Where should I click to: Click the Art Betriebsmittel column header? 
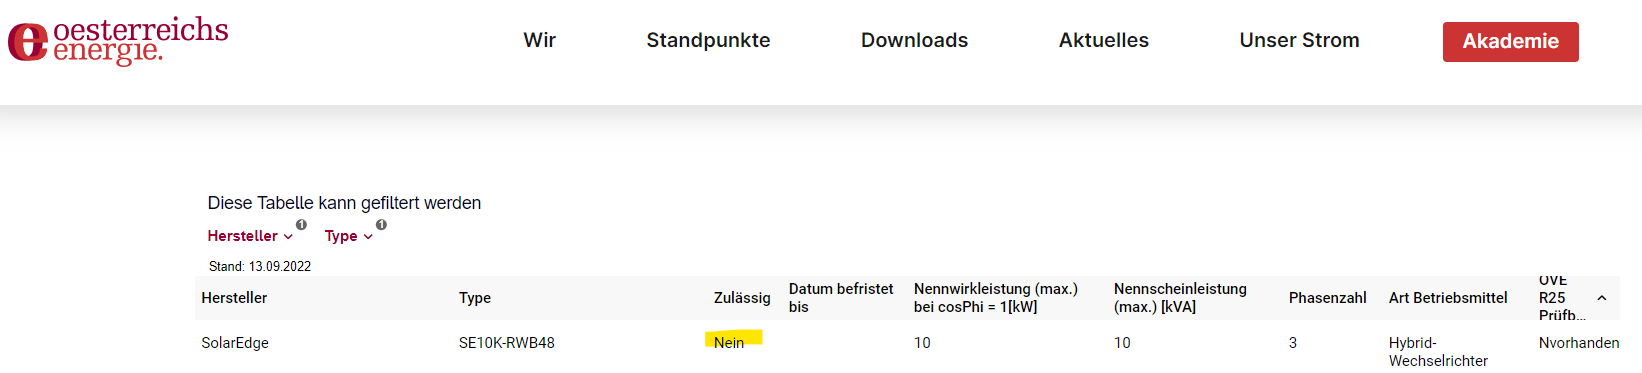[x=1448, y=298]
